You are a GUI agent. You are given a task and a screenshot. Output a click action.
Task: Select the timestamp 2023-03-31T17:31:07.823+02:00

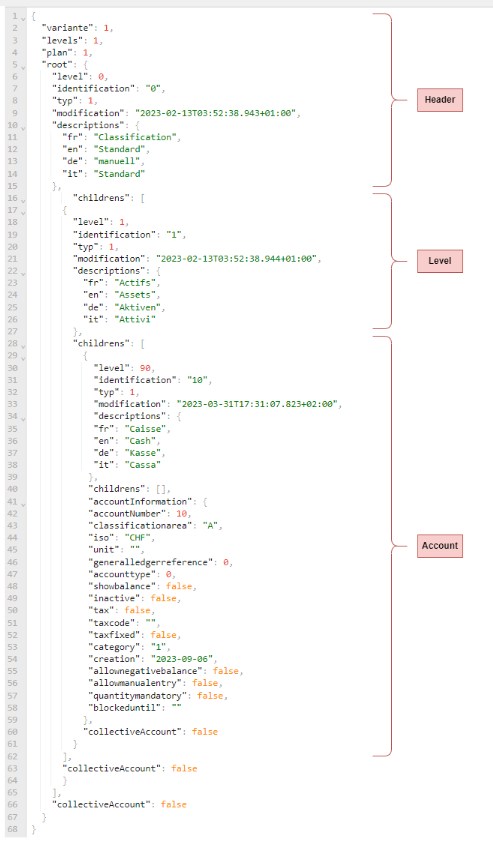257,404
